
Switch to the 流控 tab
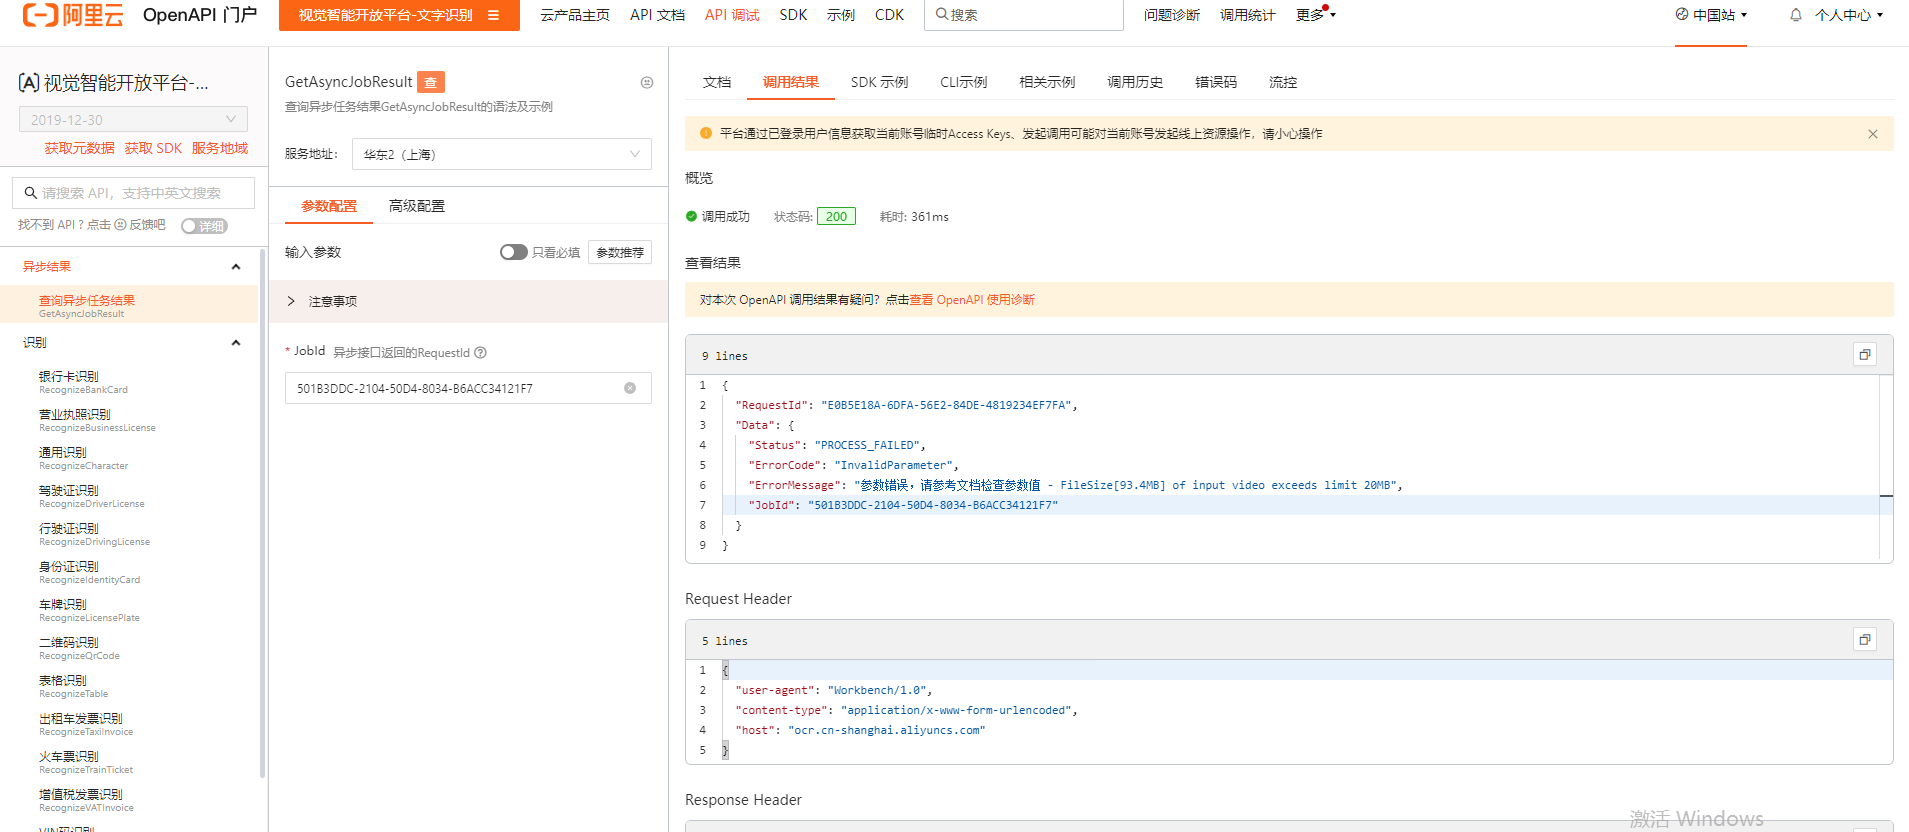pyautogui.click(x=1283, y=82)
